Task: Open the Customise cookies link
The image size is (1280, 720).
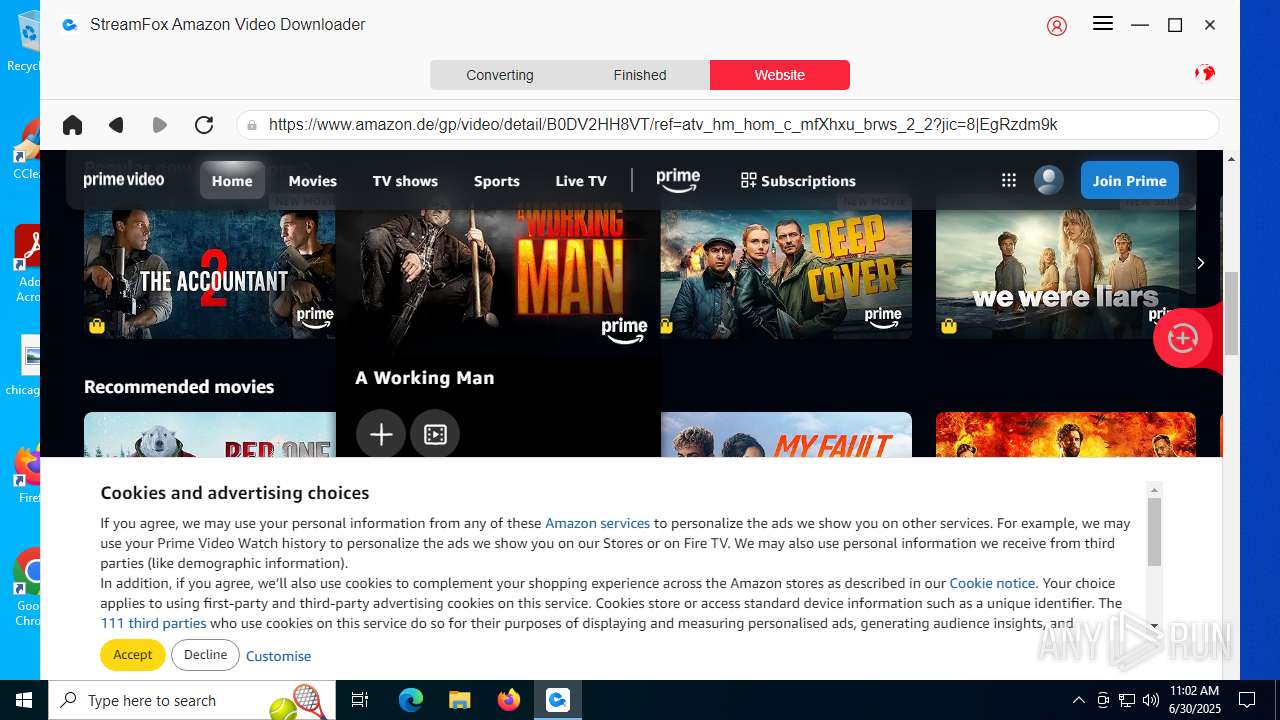Action: (278, 656)
